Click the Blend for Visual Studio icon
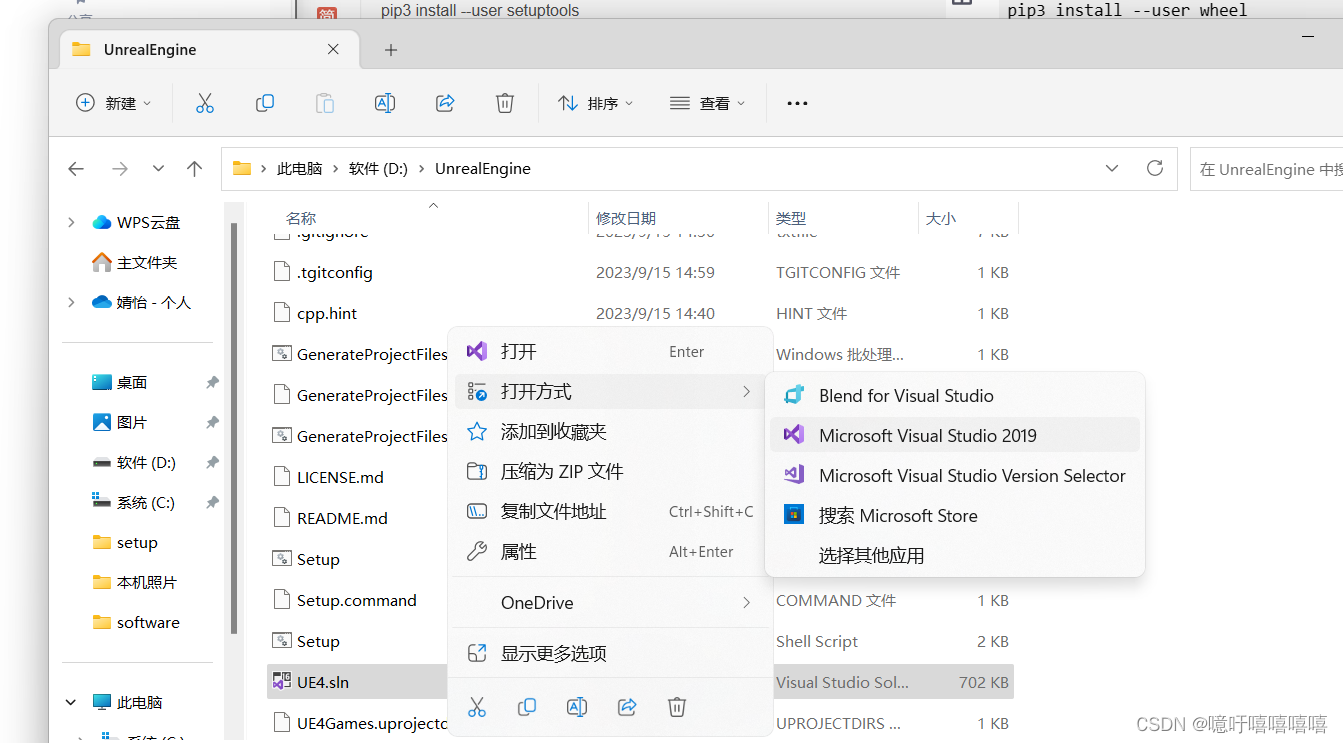 tap(794, 395)
